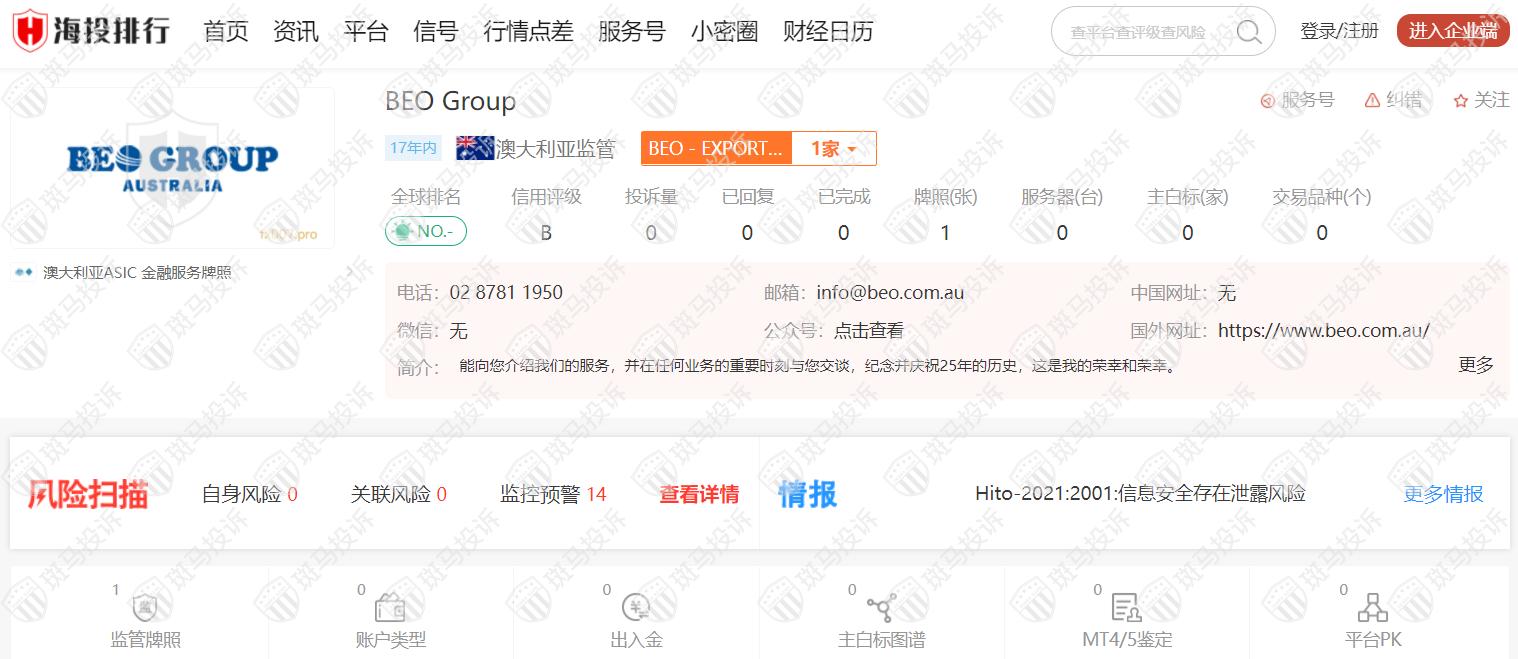Click 查看详情 in risk scan

[x=699, y=494]
